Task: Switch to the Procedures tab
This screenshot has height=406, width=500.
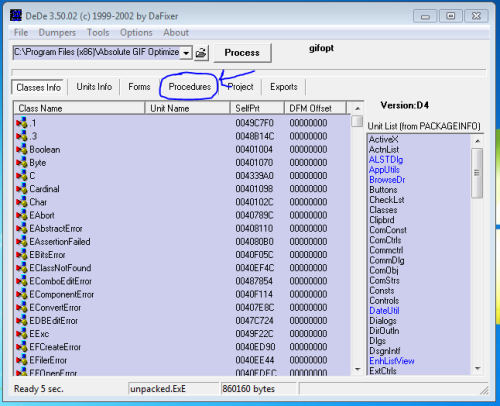Action: [190, 87]
